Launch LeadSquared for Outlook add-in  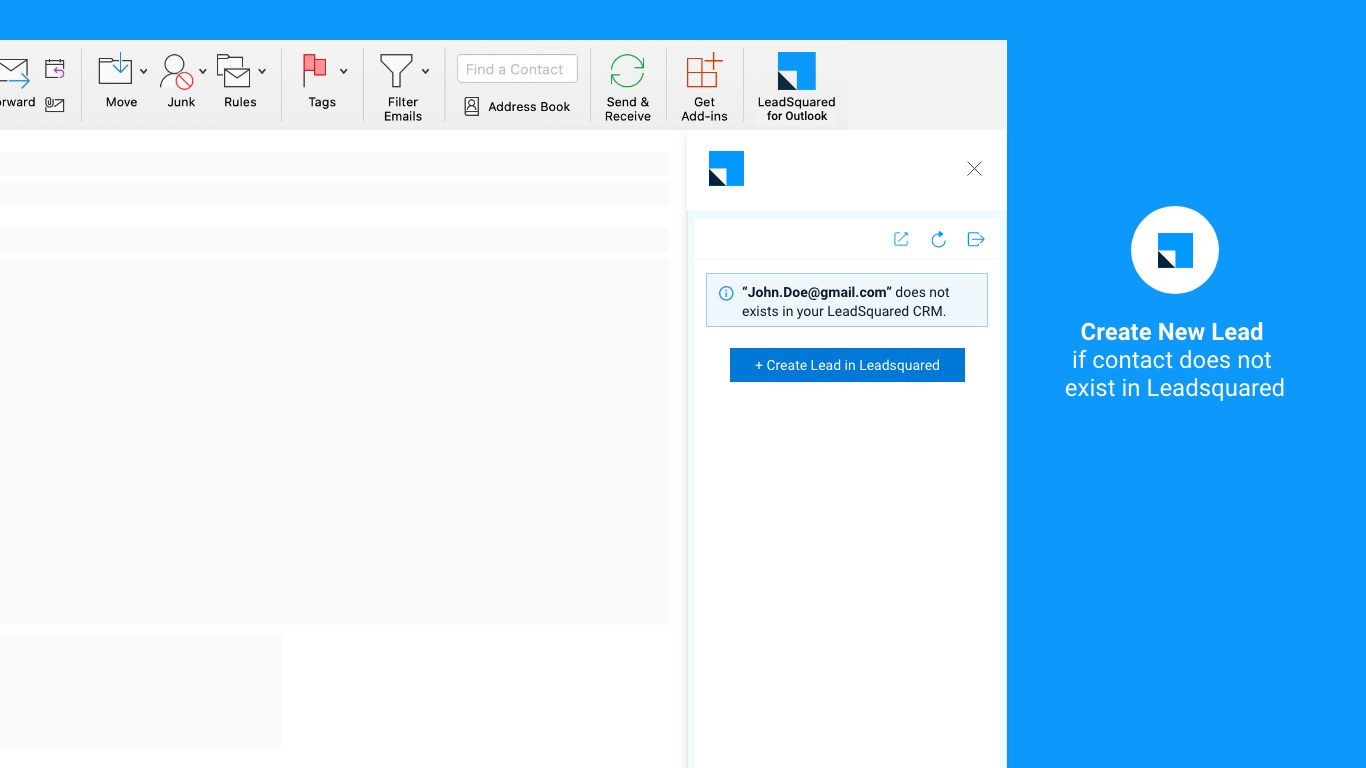[796, 87]
